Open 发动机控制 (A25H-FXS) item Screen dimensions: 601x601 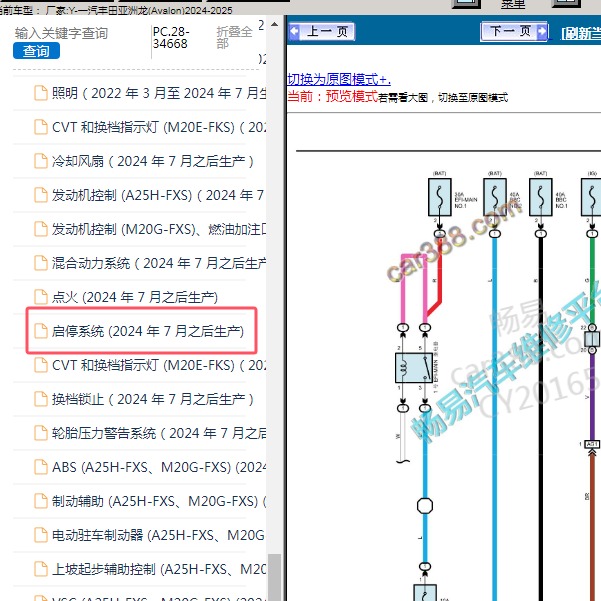(158, 195)
